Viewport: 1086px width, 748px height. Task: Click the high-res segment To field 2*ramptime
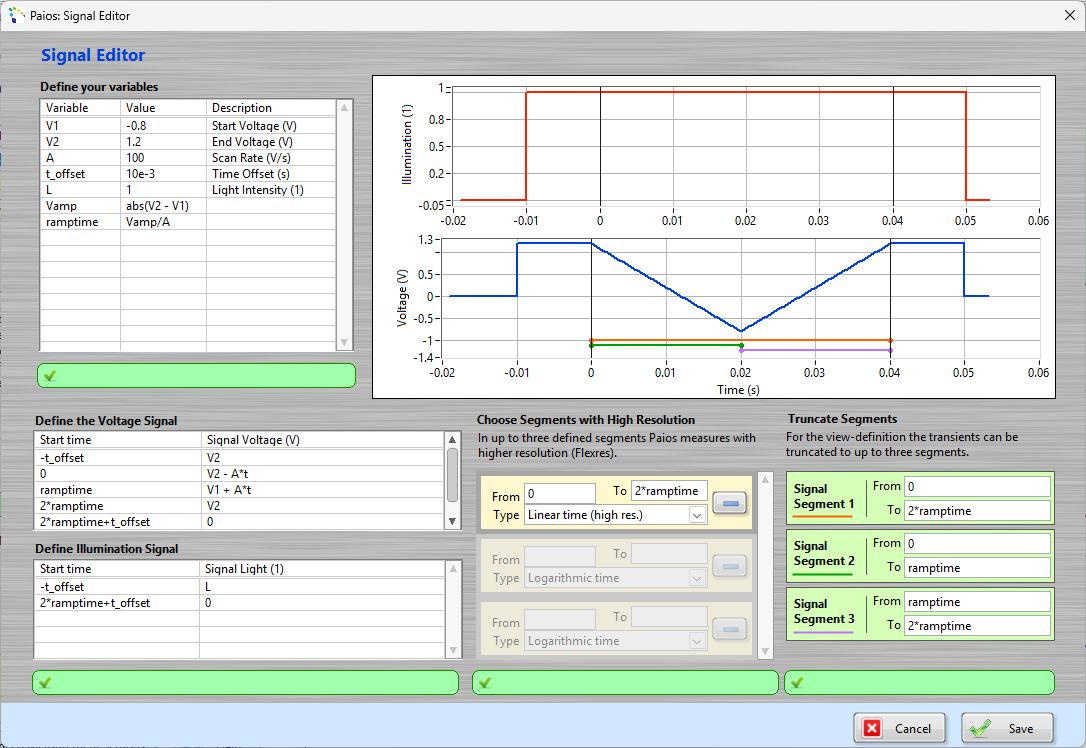click(x=669, y=490)
